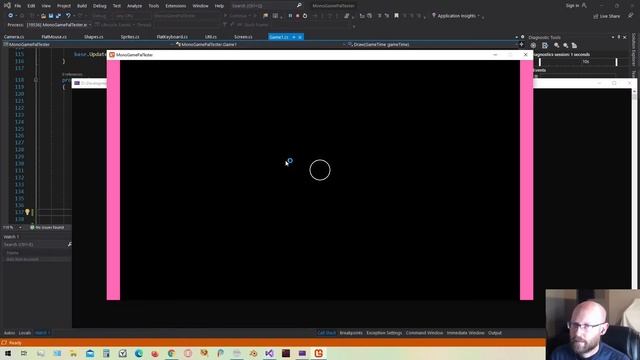This screenshot has height=360, width=640.
Task: Click the Visual Studio logo icon
Action: [7, 6]
